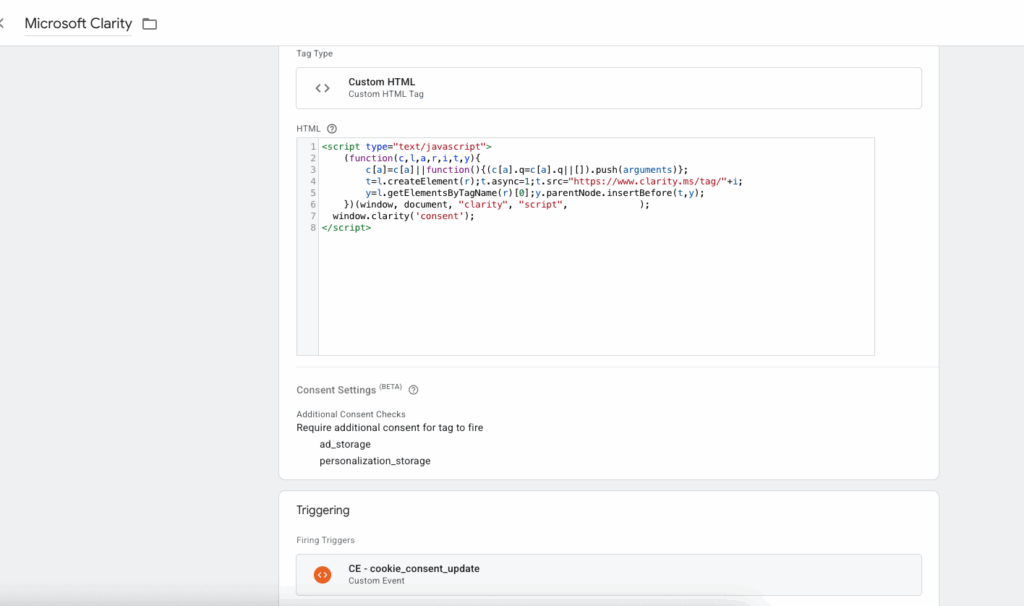Click the Custom HTML code brackets icon
Screen dimensions: 1024x606
pos(322,88)
